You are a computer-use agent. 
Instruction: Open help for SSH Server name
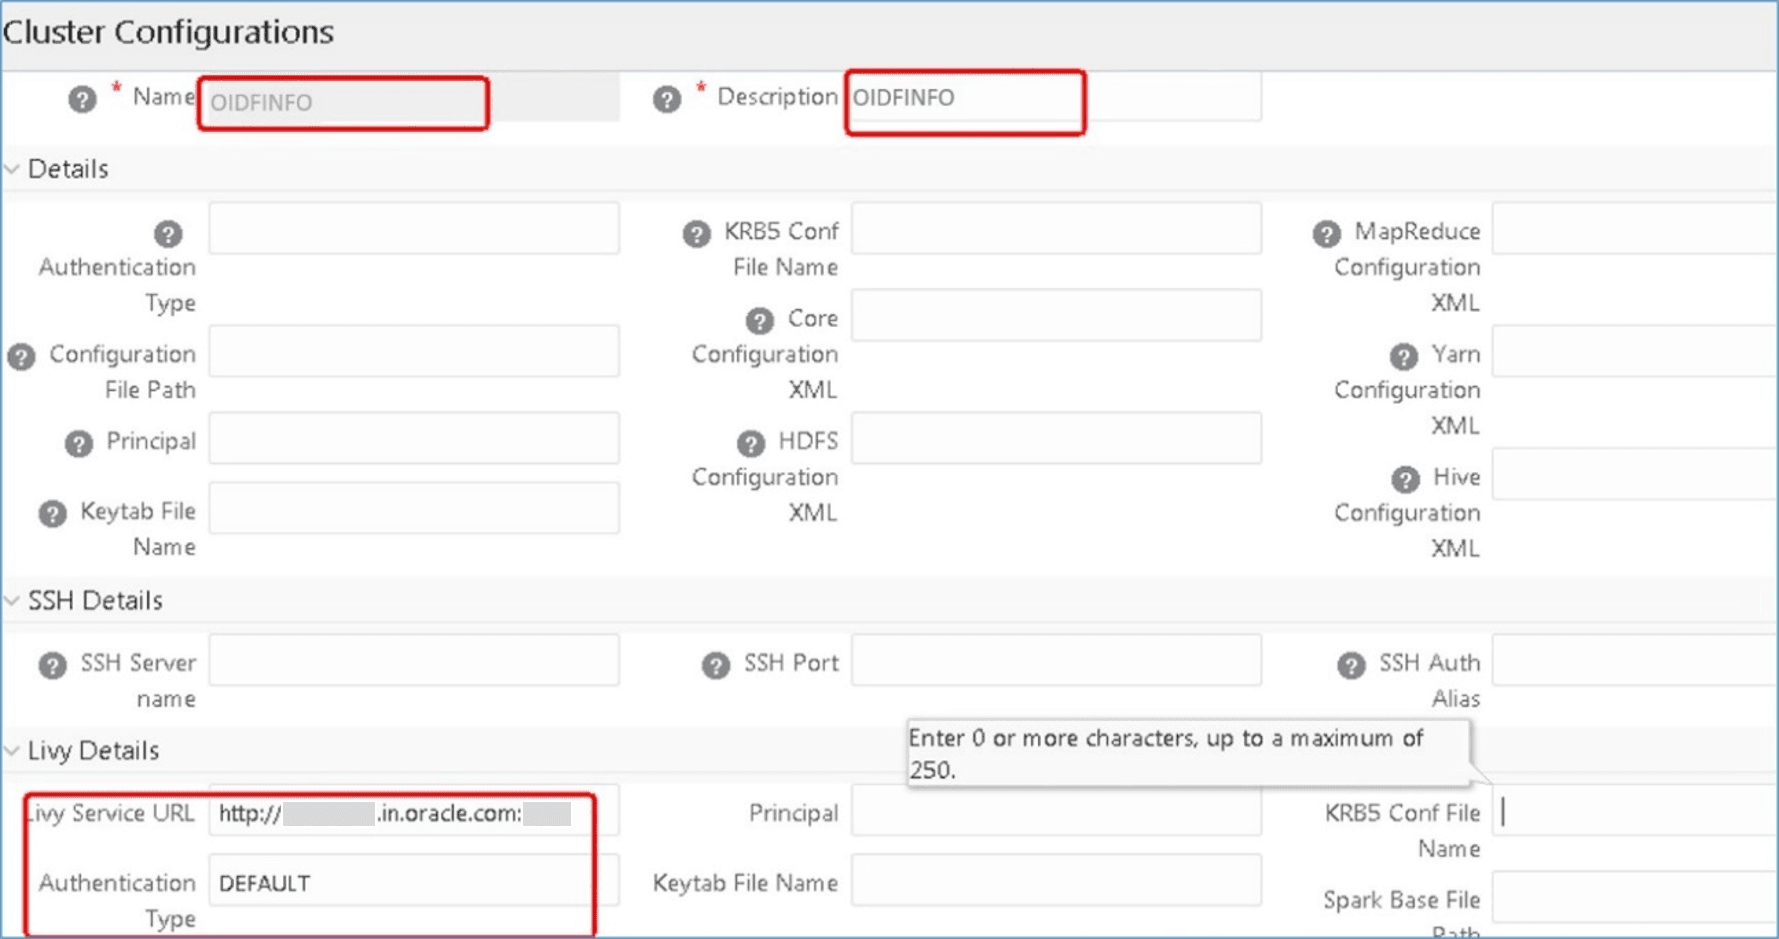52,663
